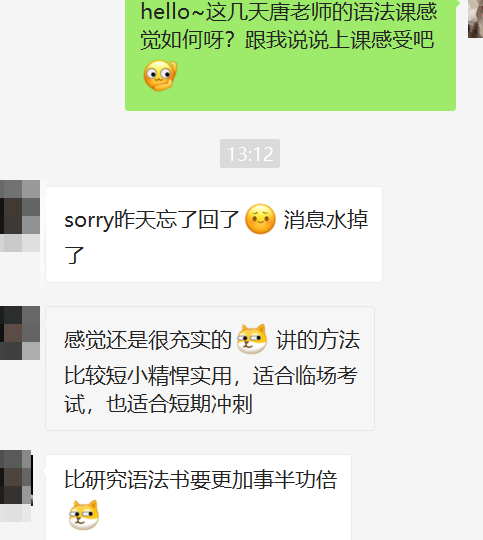Open avatar beside the sorry昨天忘了回了 message
The image size is (483, 540).
click(x=20, y=216)
